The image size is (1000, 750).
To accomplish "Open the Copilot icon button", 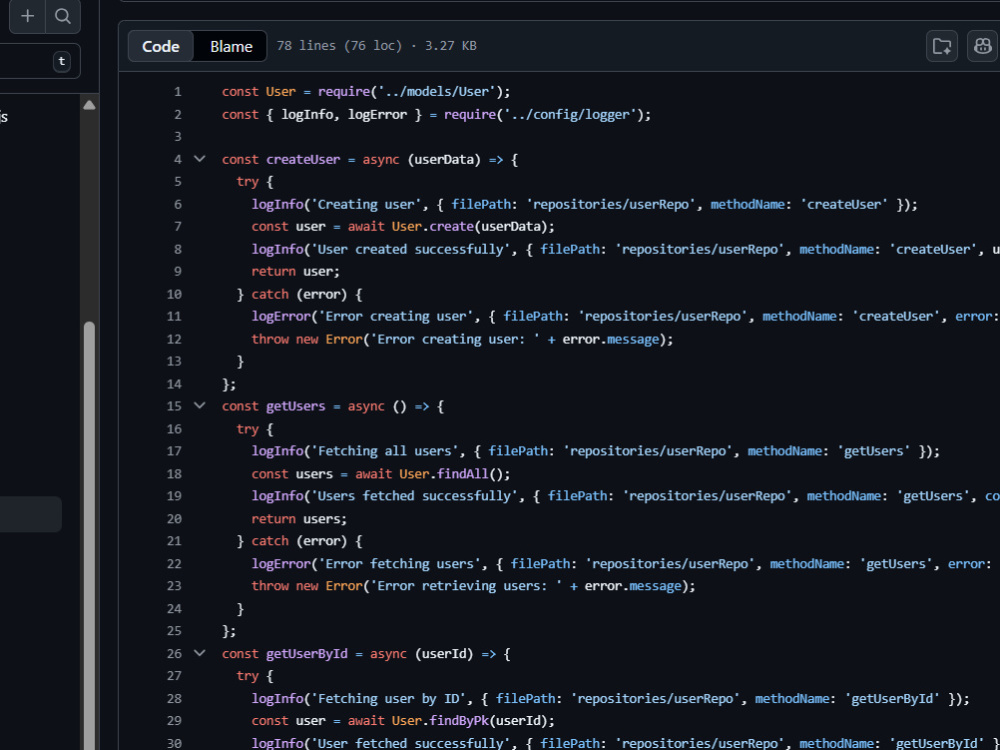I will [983, 46].
